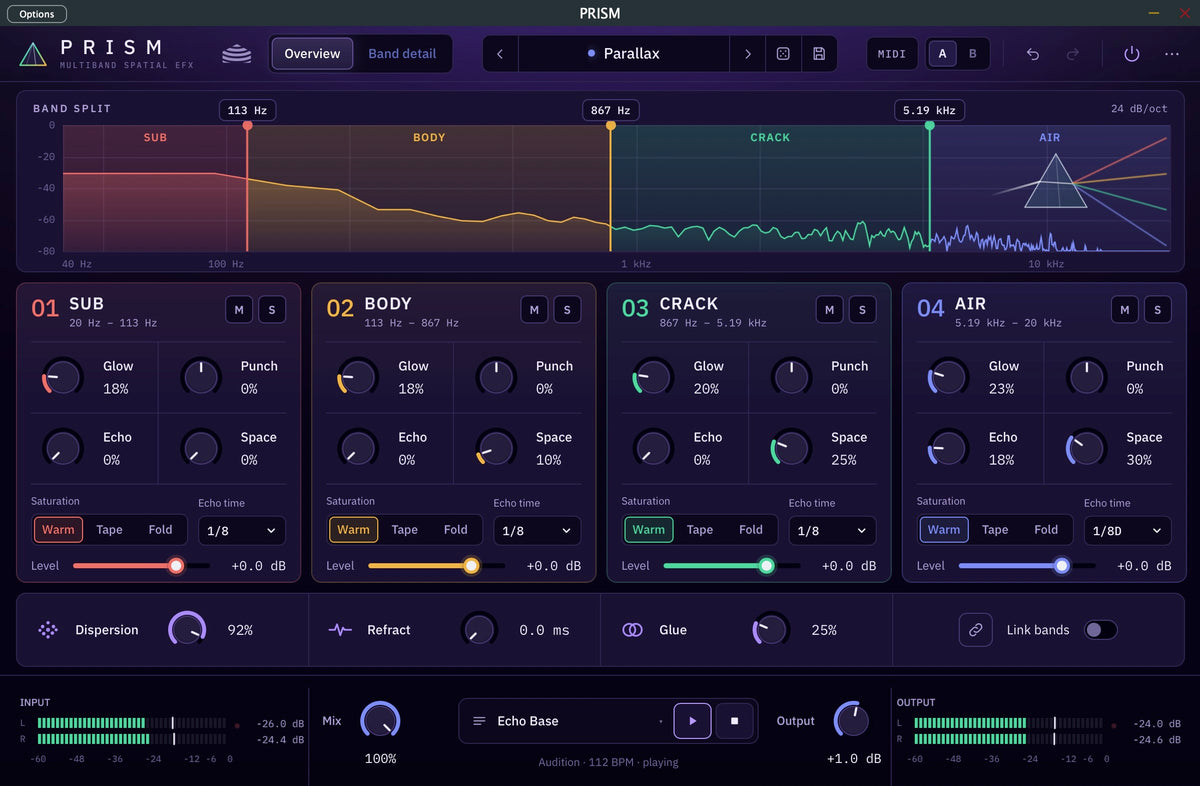Mute the AIR band
This screenshot has width=1200, height=786.
click(x=1125, y=310)
